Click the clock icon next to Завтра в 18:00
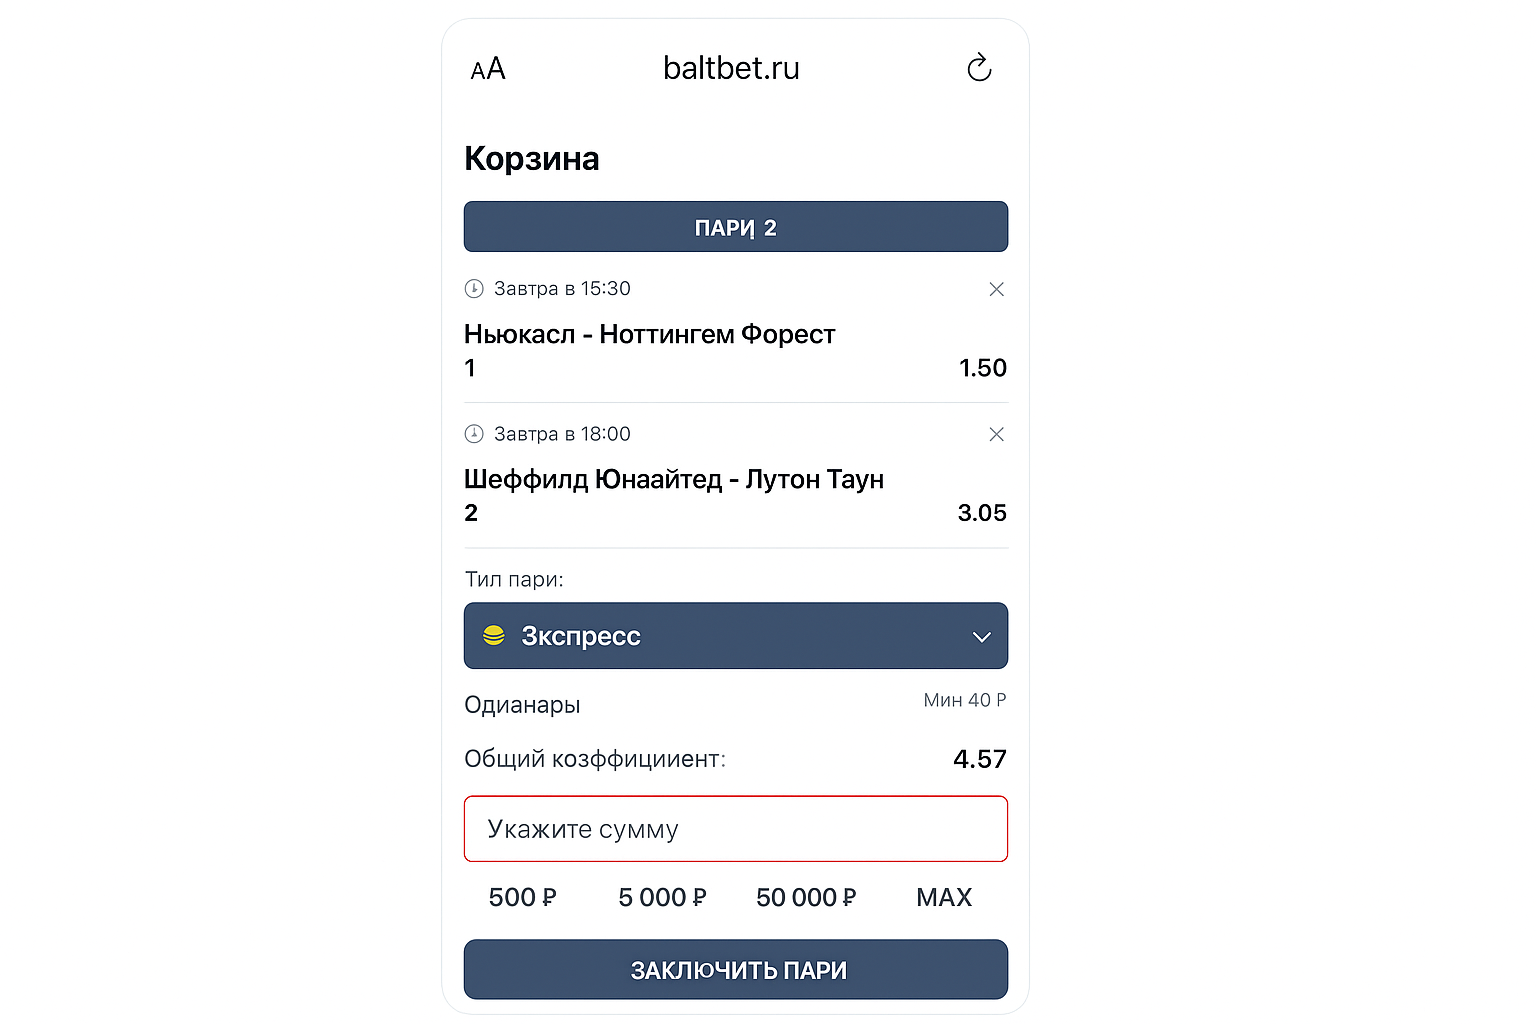1536x1024 pixels. [x=474, y=433]
